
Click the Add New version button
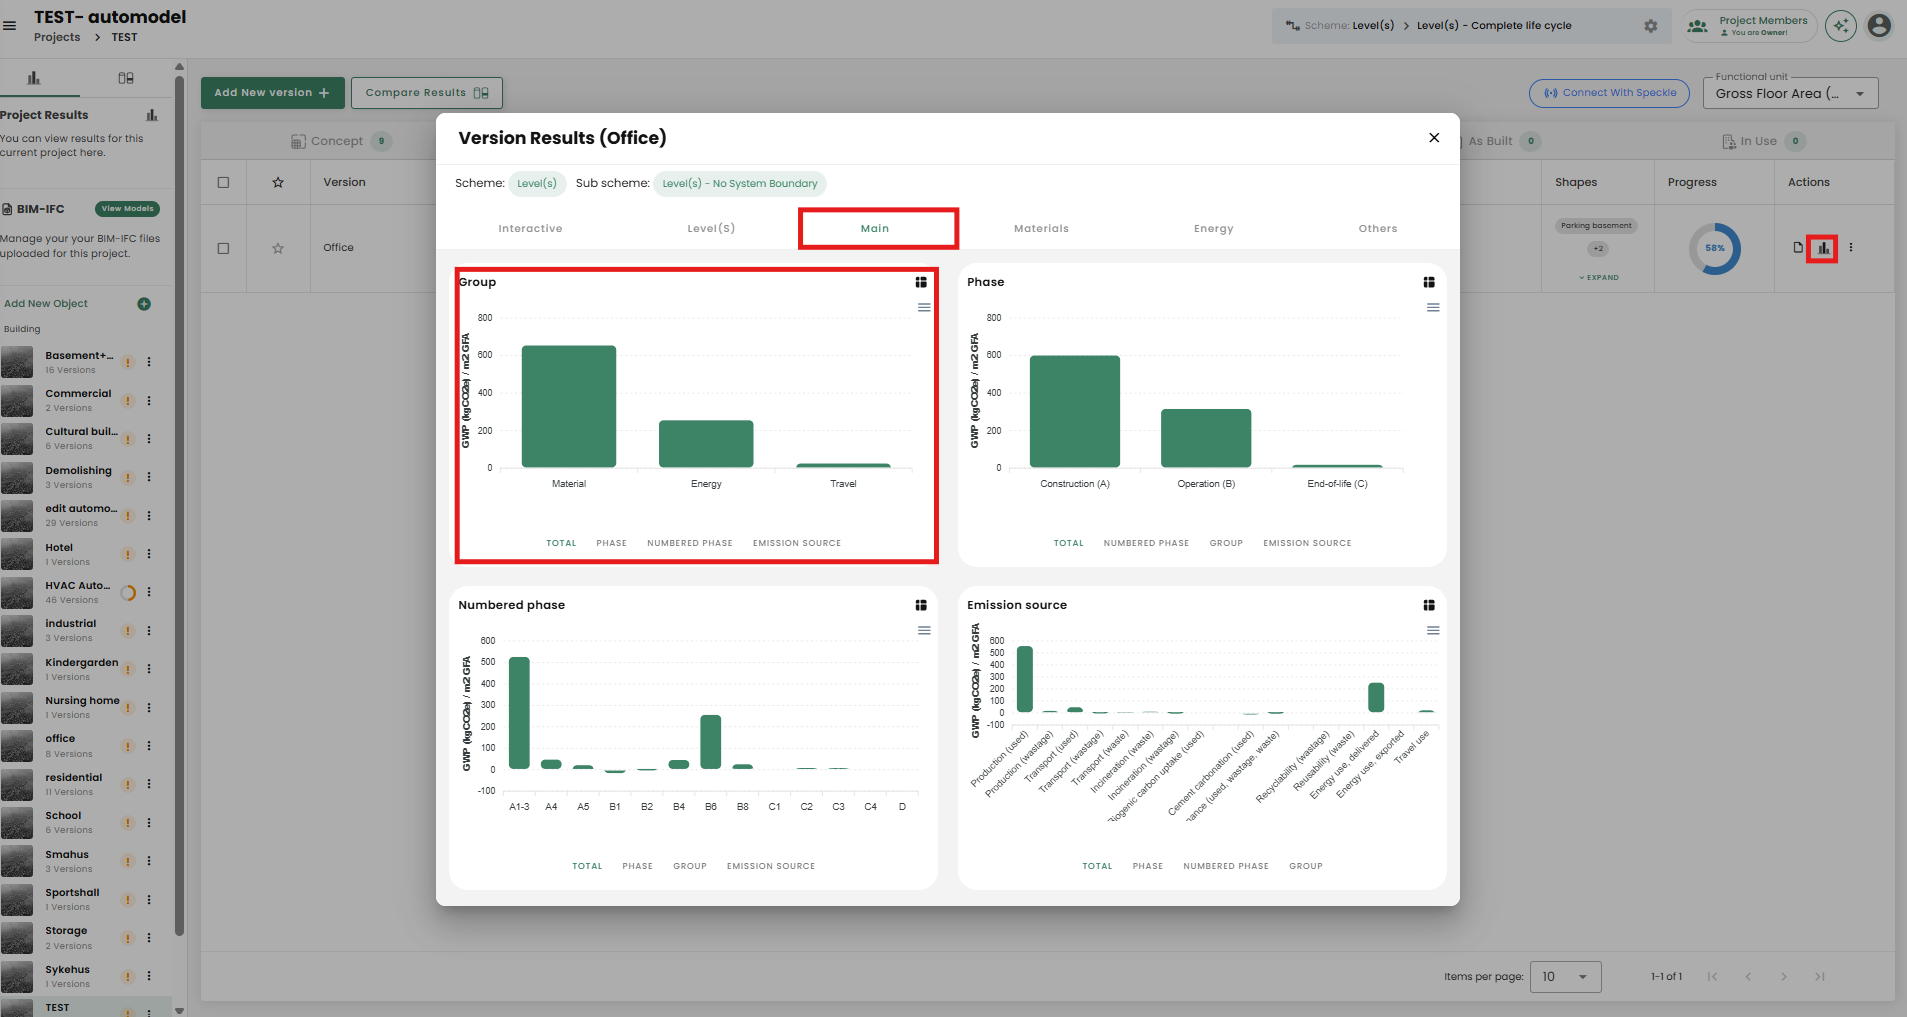(x=272, y=93)
